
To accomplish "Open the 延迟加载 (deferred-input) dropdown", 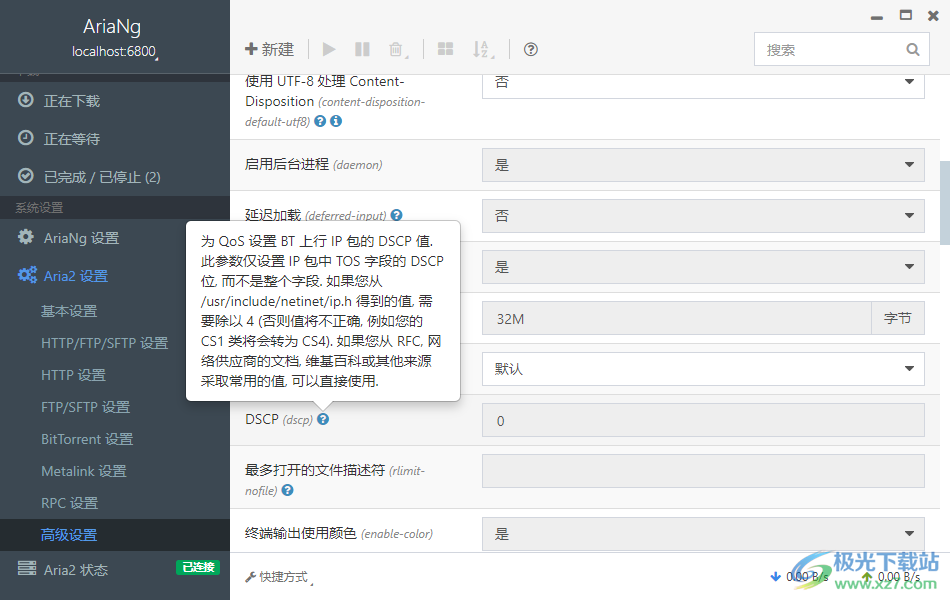I will (703, 216).
